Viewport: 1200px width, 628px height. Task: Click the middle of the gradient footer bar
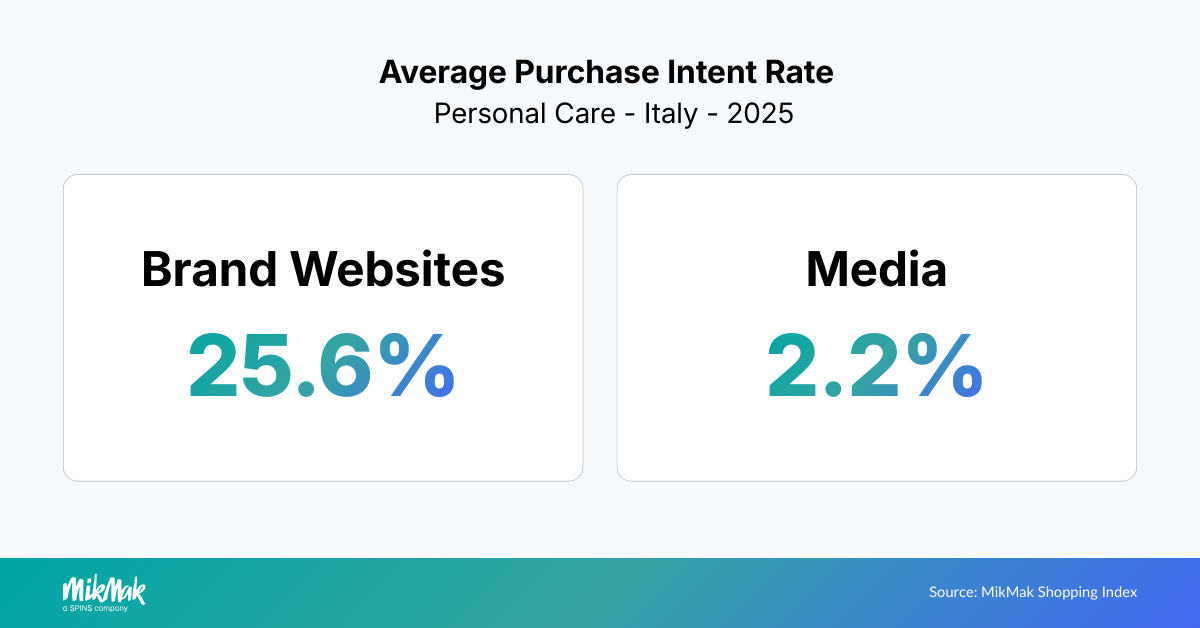(x=600, y=592)
